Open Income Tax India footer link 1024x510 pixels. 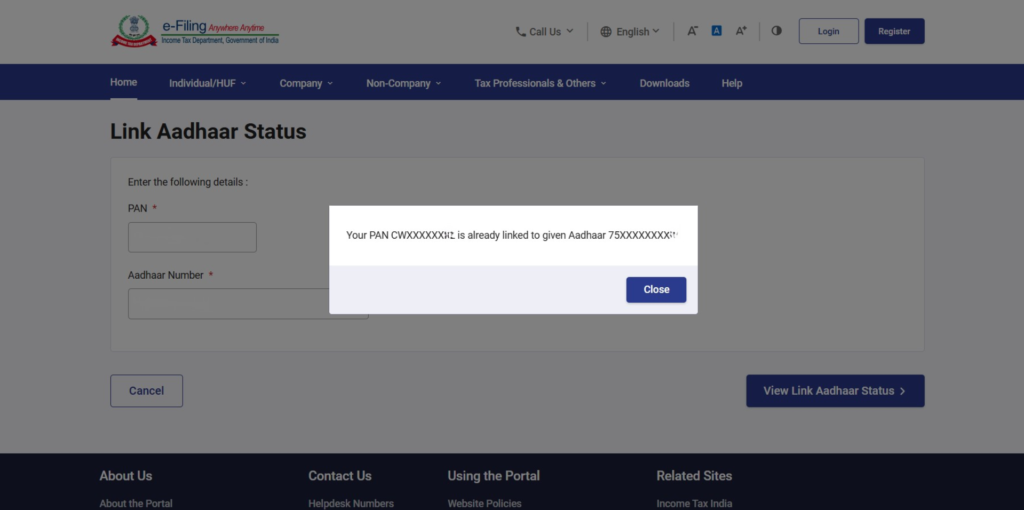pos(694,503)
